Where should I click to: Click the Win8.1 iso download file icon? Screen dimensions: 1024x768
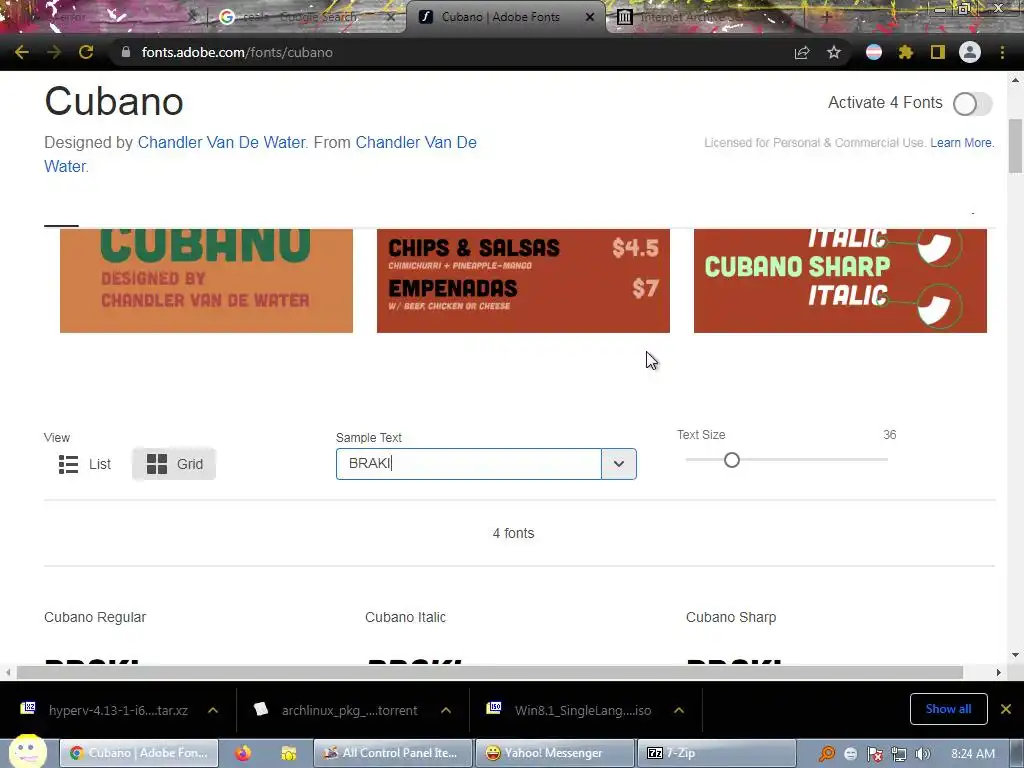[x=494, y=709]
